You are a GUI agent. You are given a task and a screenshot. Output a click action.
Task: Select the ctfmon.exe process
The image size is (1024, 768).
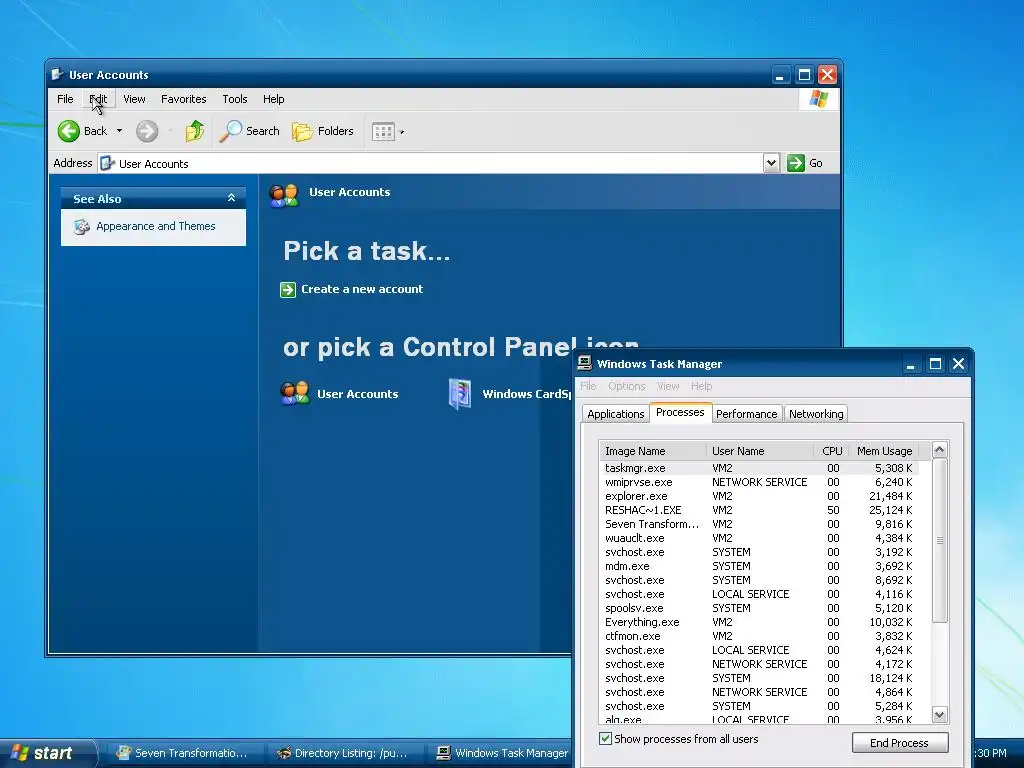[759, 636]
